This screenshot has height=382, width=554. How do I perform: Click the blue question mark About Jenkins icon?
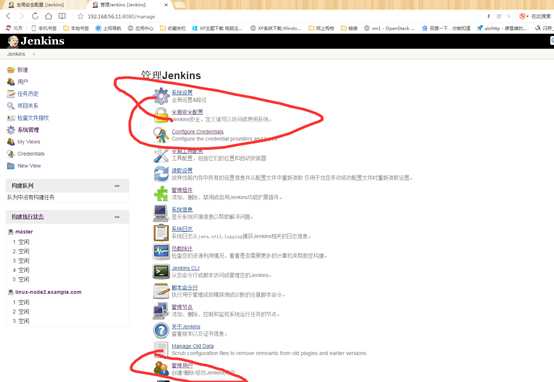coord(161,330)
